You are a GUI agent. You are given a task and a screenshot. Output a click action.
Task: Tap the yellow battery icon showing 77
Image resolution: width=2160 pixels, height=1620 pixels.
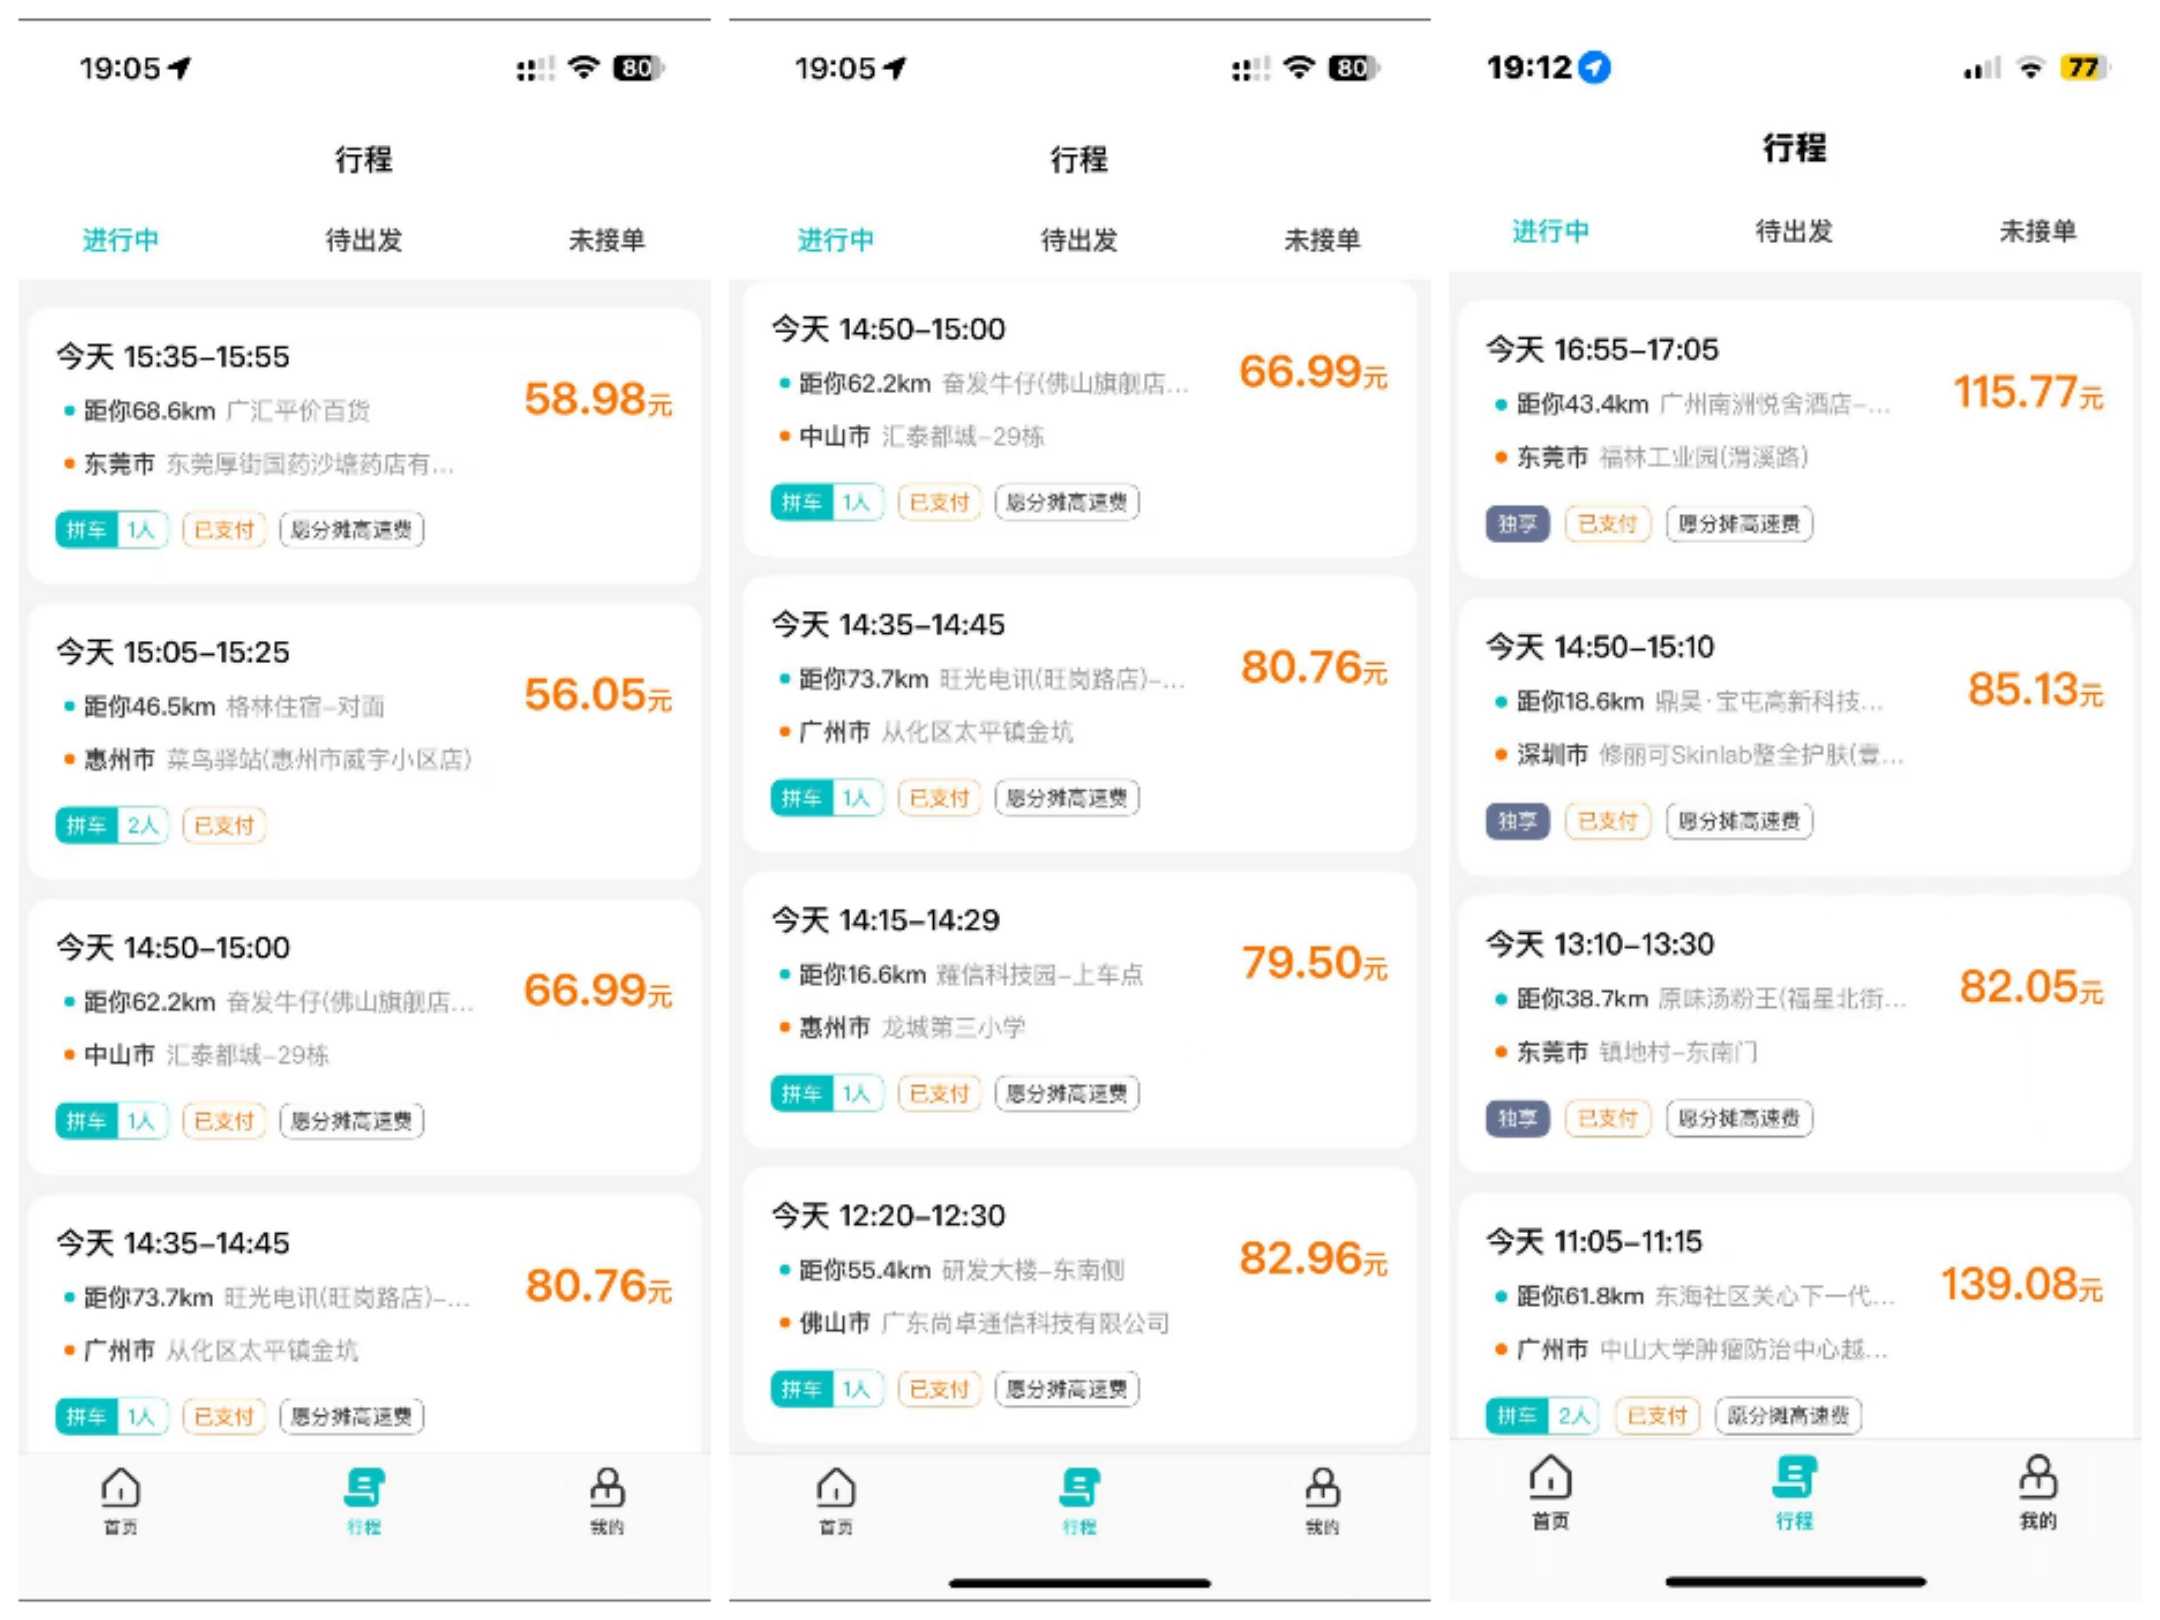(x=2083, y=67)
